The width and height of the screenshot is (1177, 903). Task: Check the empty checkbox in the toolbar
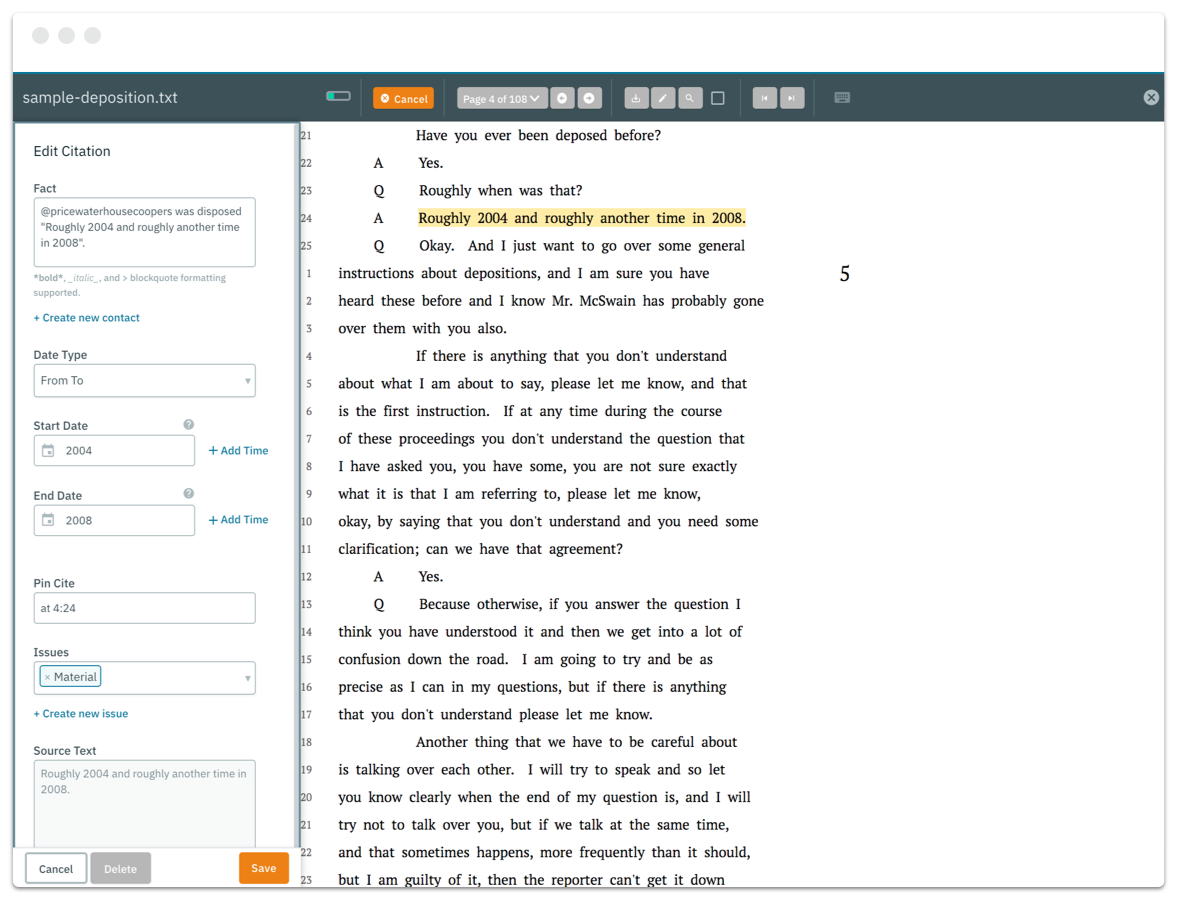pos(717,97)
